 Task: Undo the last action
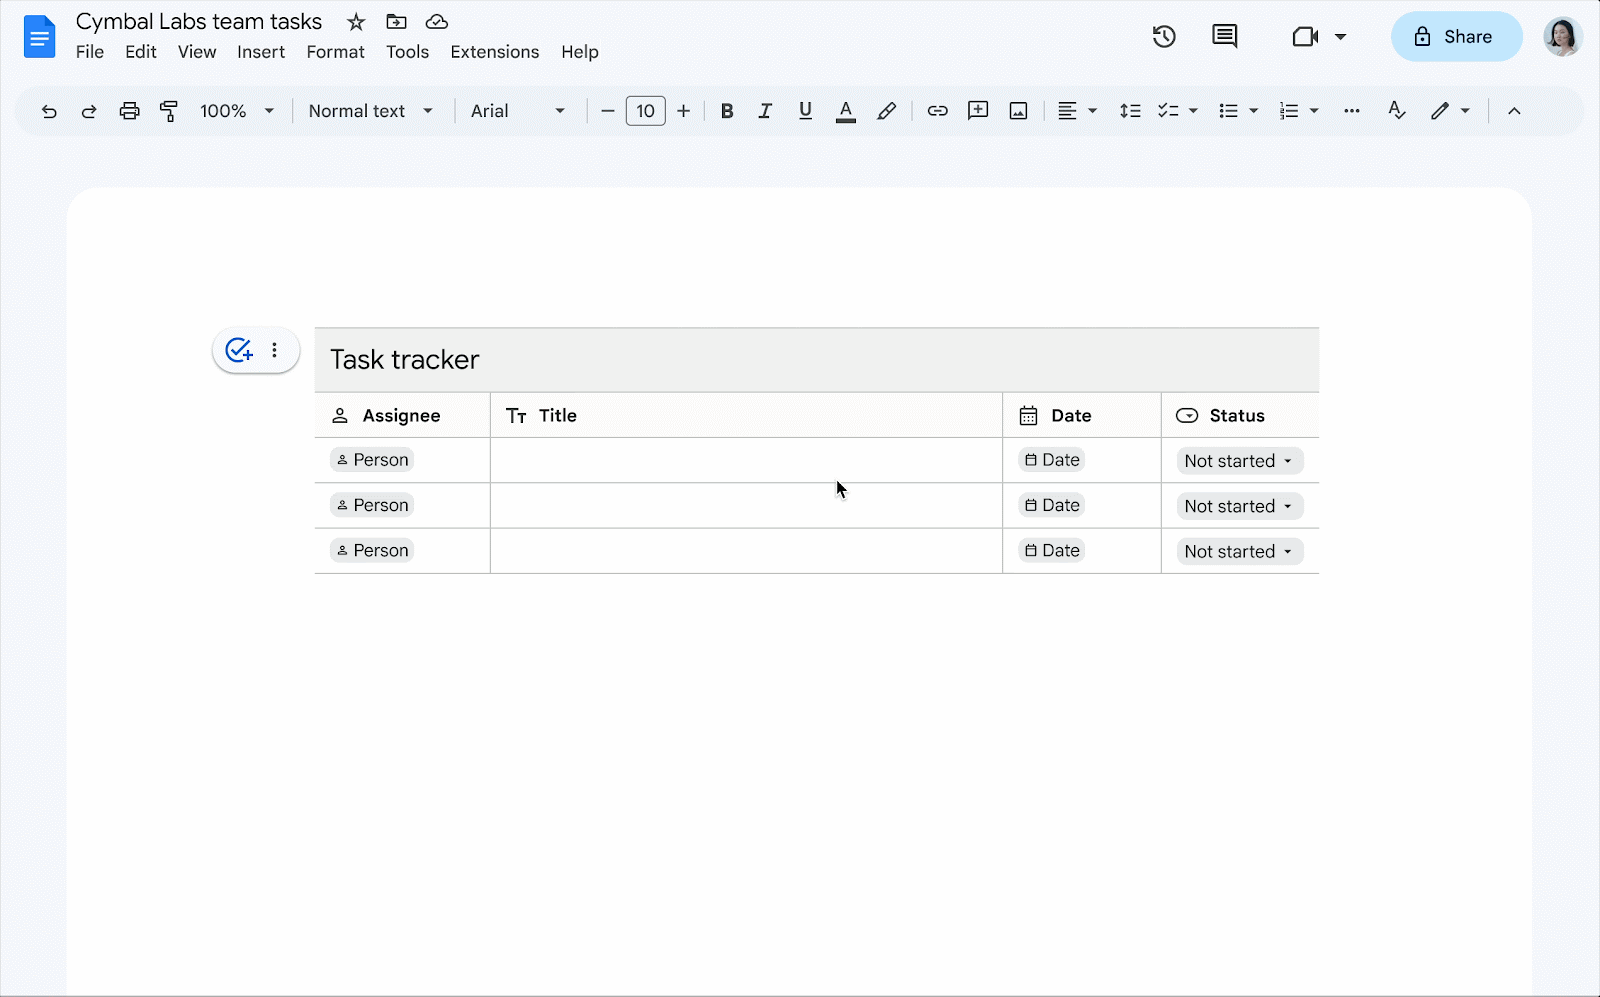pos(49,111)
